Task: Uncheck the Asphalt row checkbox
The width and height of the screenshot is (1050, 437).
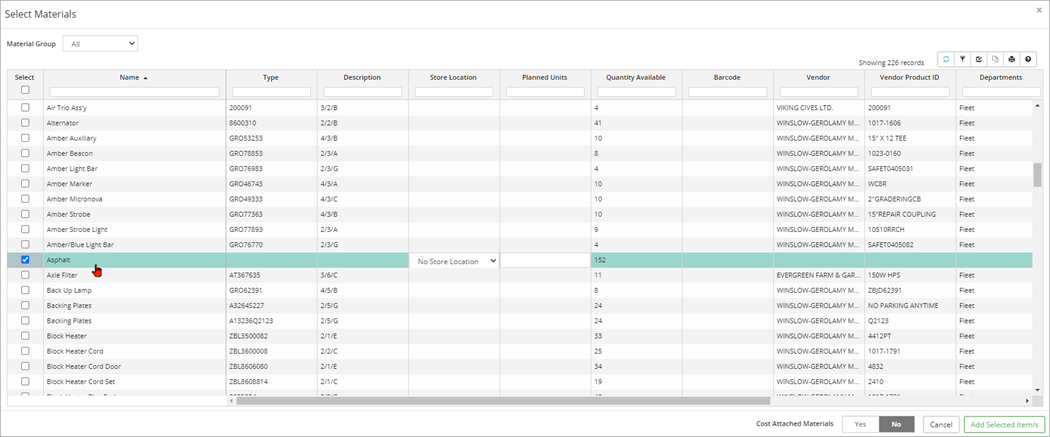Action: (x=25, y=260)
